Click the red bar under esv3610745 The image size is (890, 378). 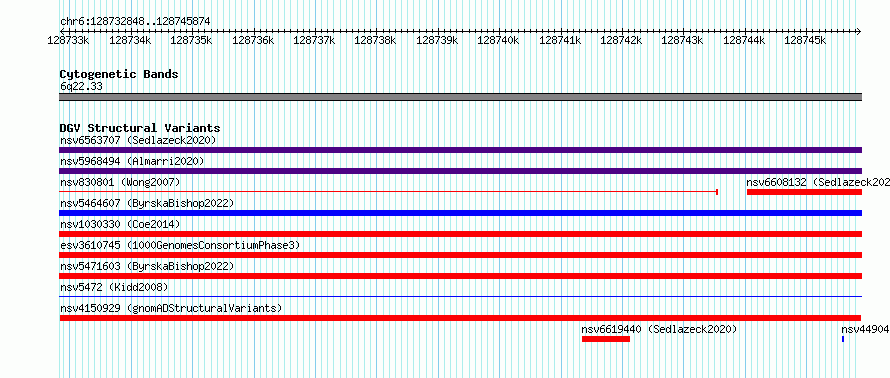pyautogui.click(x=460, y=255)
